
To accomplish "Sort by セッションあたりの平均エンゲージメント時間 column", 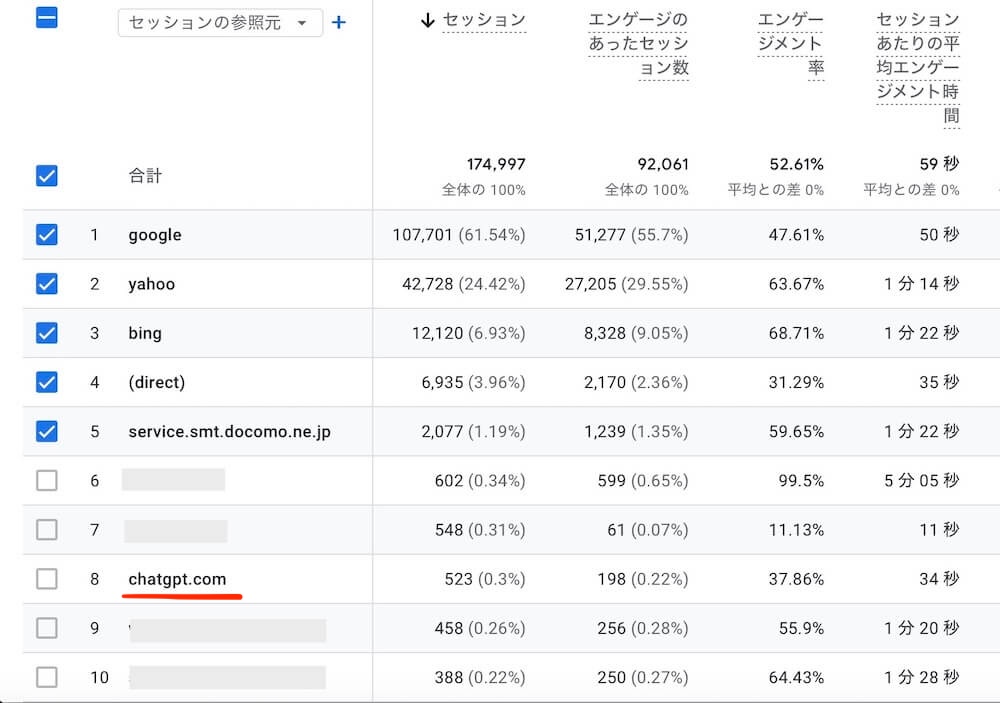I will pos(917,68).
